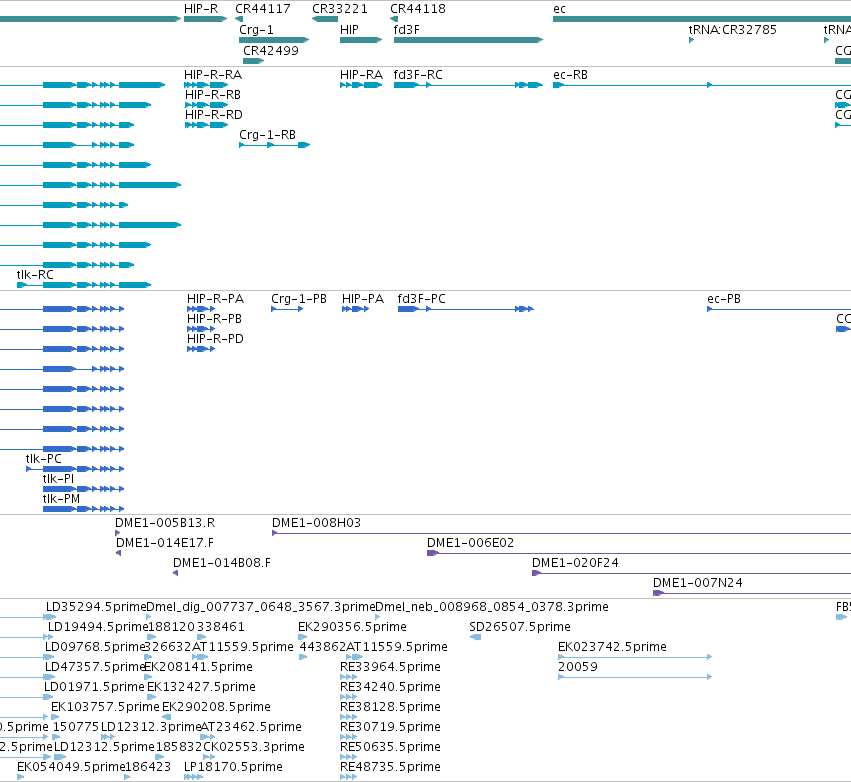
Task: Click the HIP gene label
Action: (349, 29)
